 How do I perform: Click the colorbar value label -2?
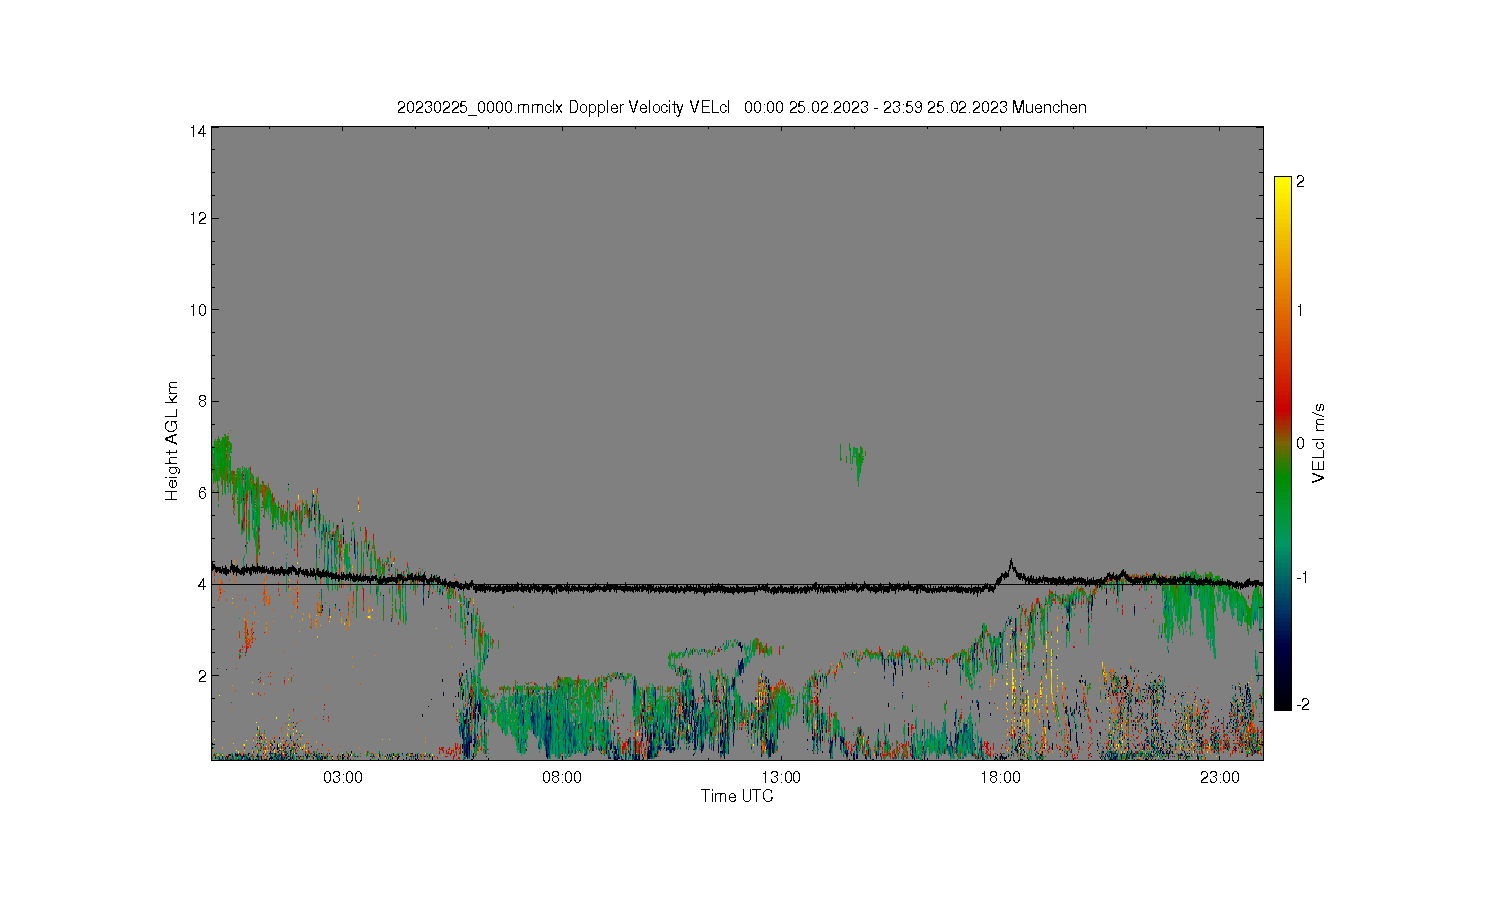(1301, 705)
